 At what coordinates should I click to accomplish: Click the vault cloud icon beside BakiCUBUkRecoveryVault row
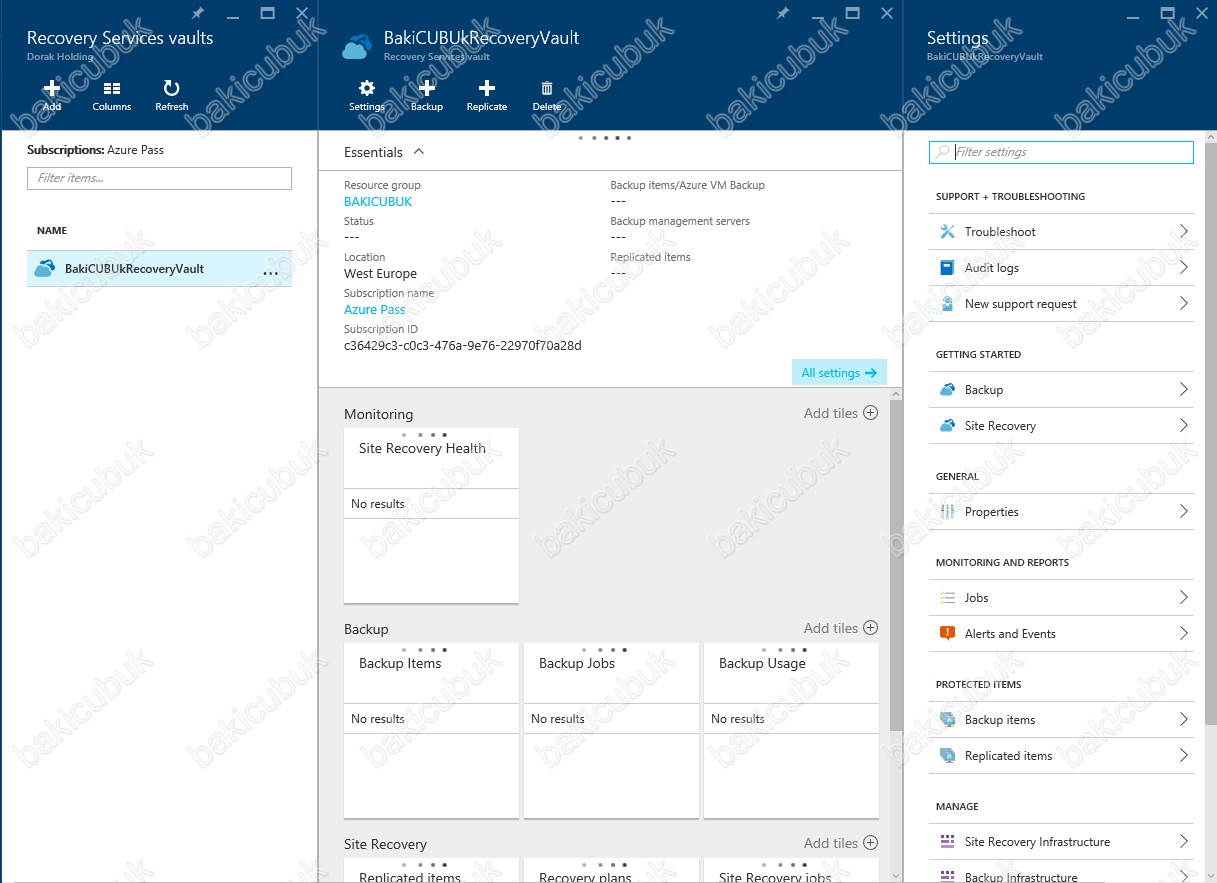pos(45,269)
